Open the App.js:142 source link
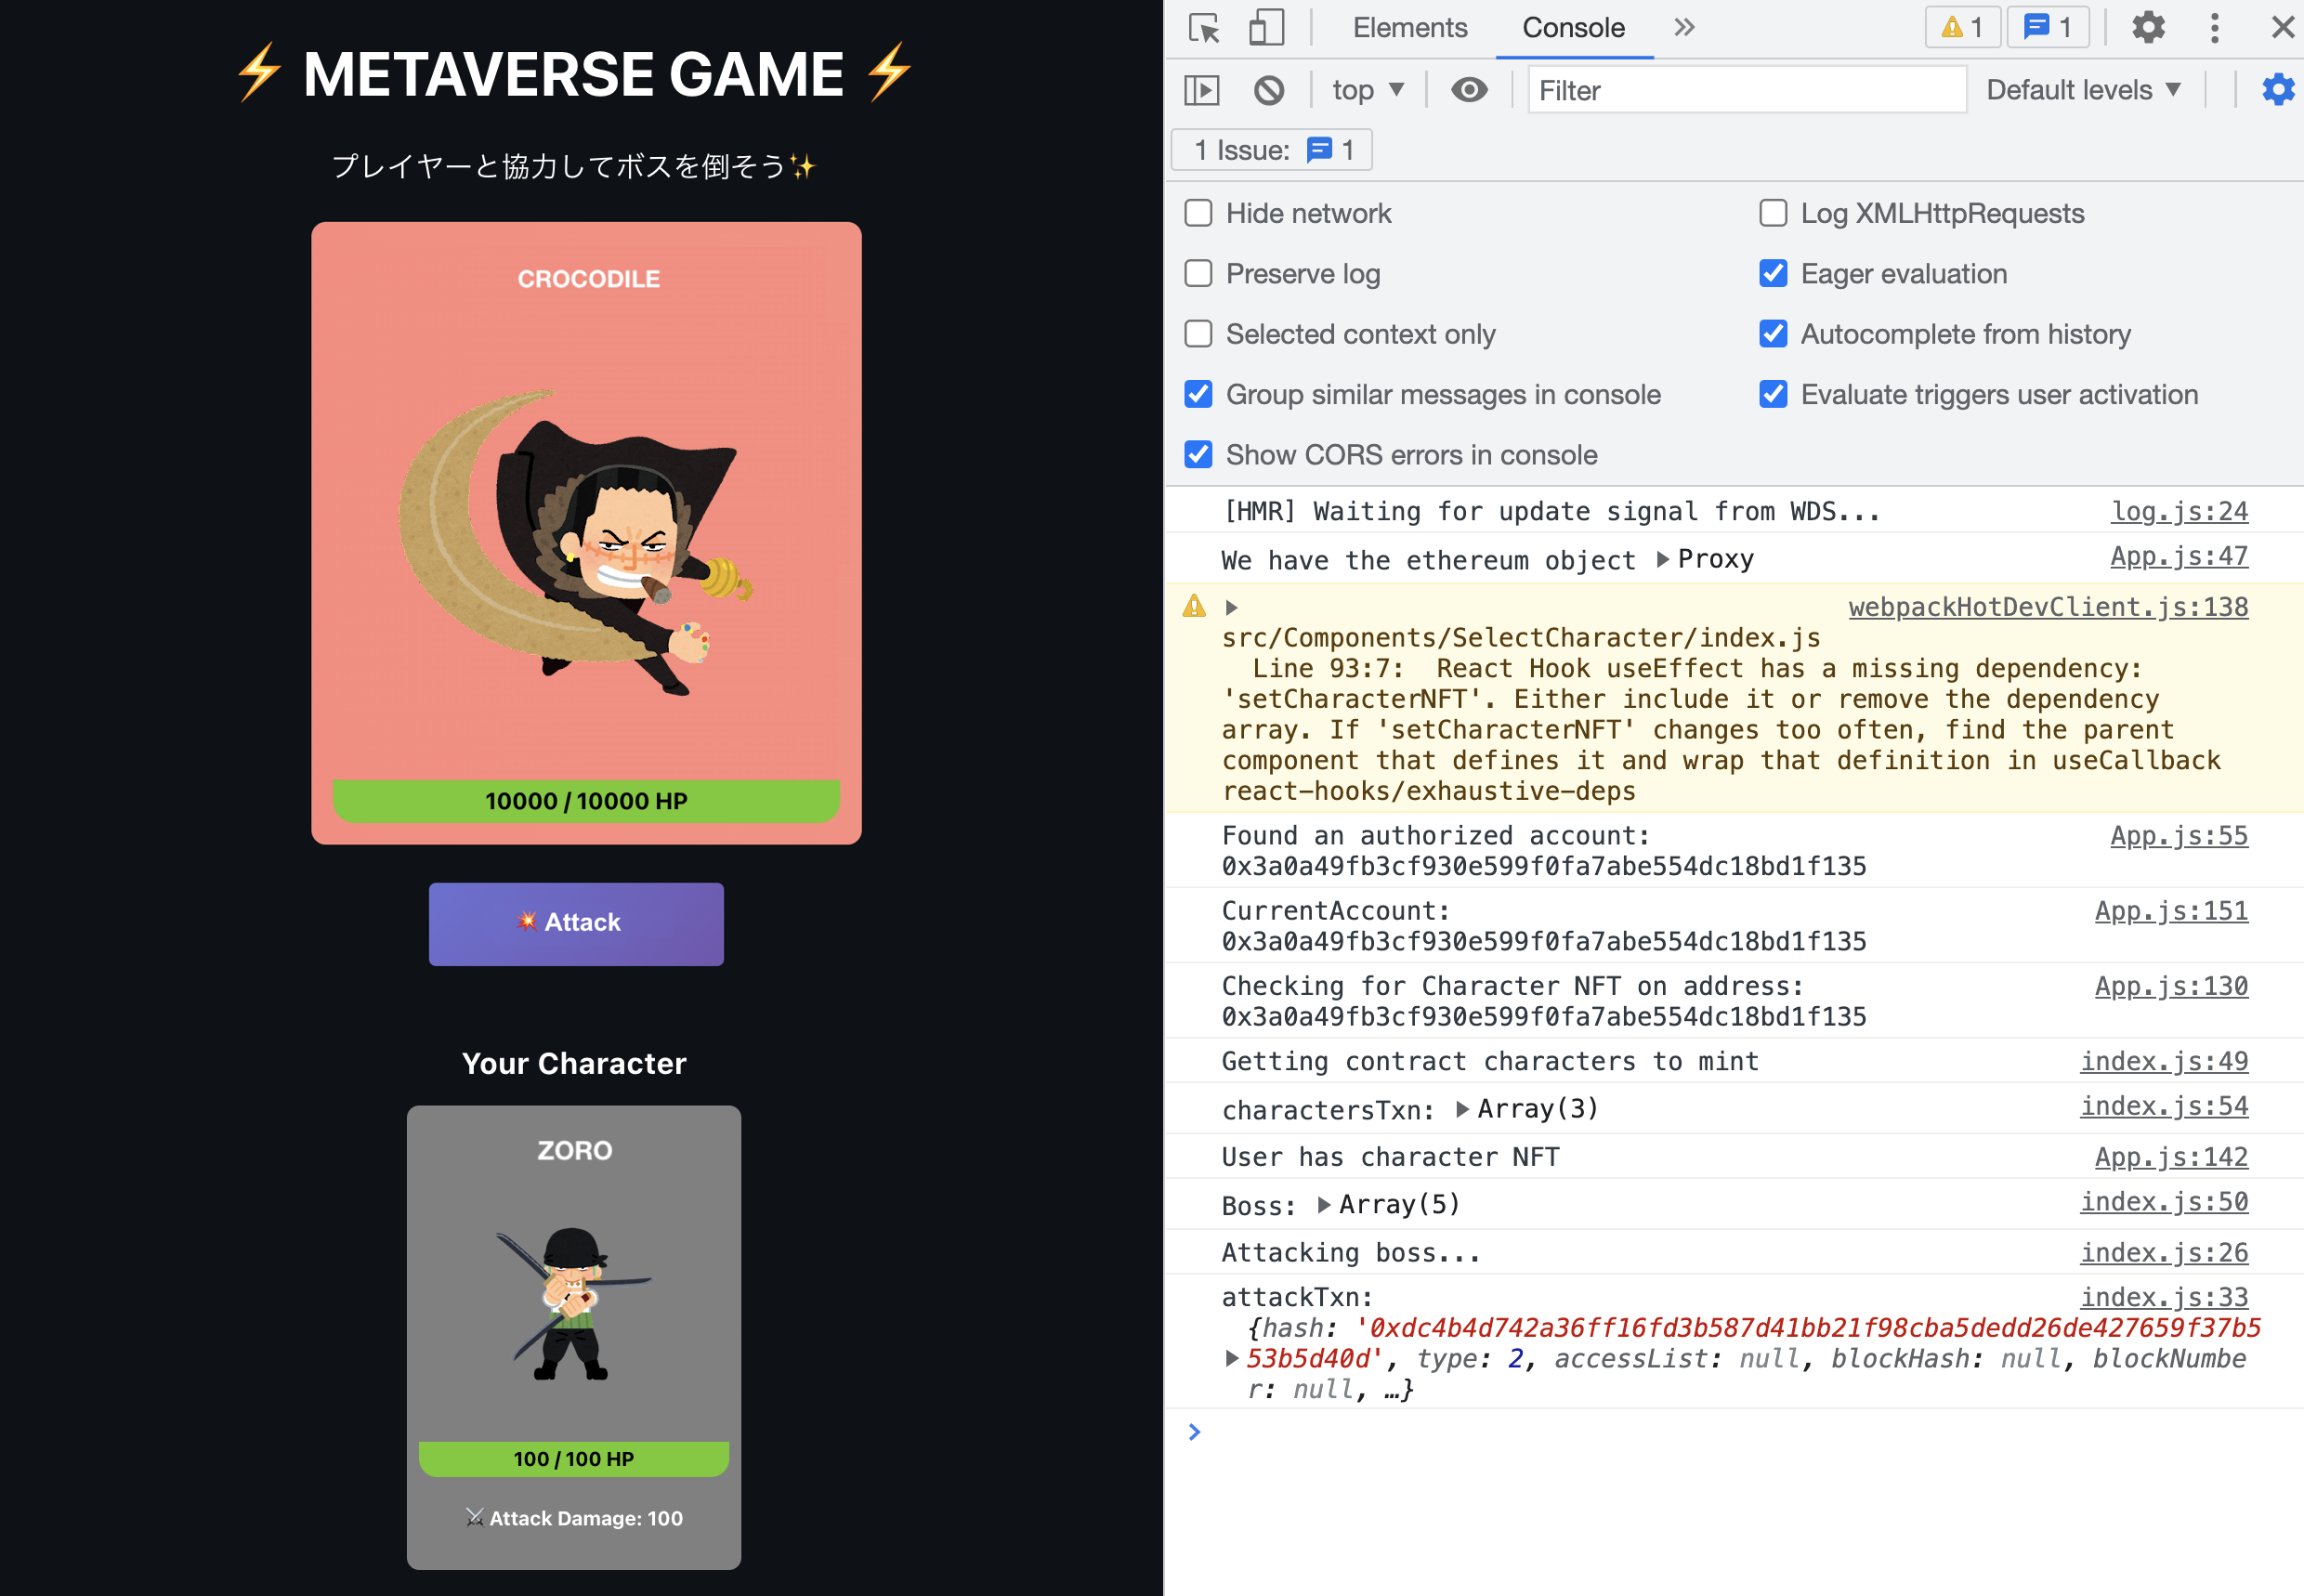 click(2171, 1157)
